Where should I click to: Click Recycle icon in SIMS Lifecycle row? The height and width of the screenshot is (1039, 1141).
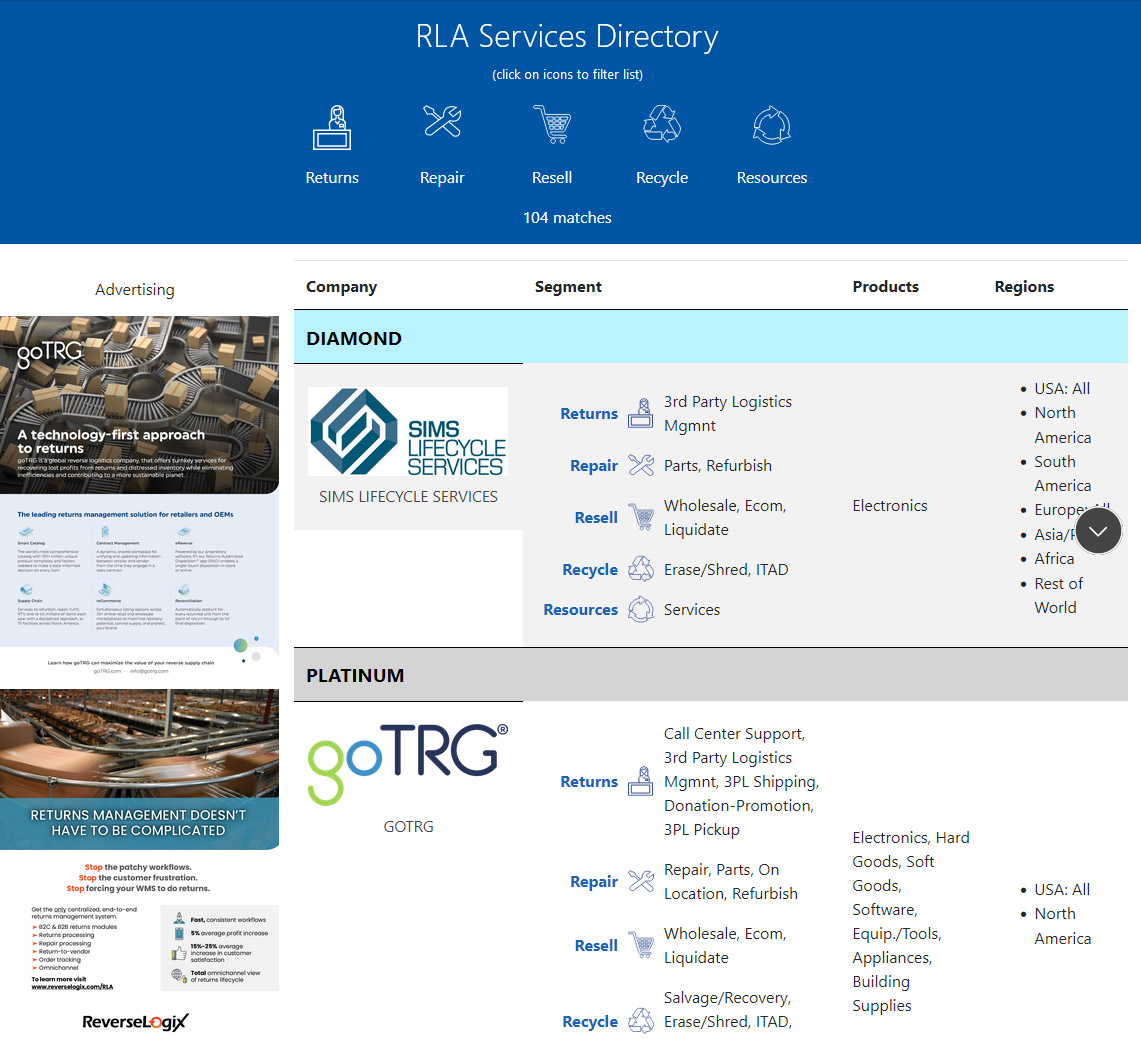[x=640, y=569]
